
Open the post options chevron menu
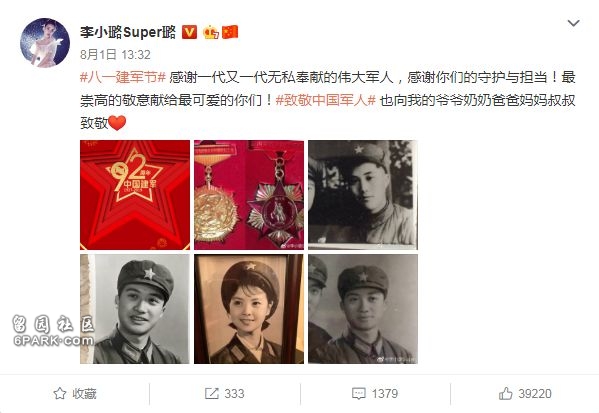573,23
